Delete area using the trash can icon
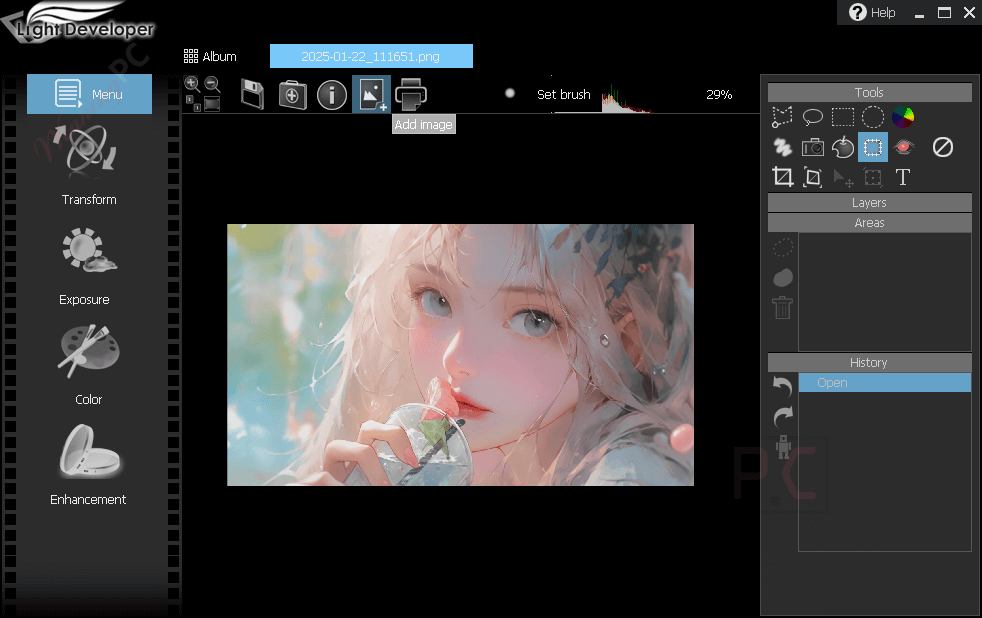The height and width of the screenshot is (618, 982). pyautogui.click(x=782, y=307)
